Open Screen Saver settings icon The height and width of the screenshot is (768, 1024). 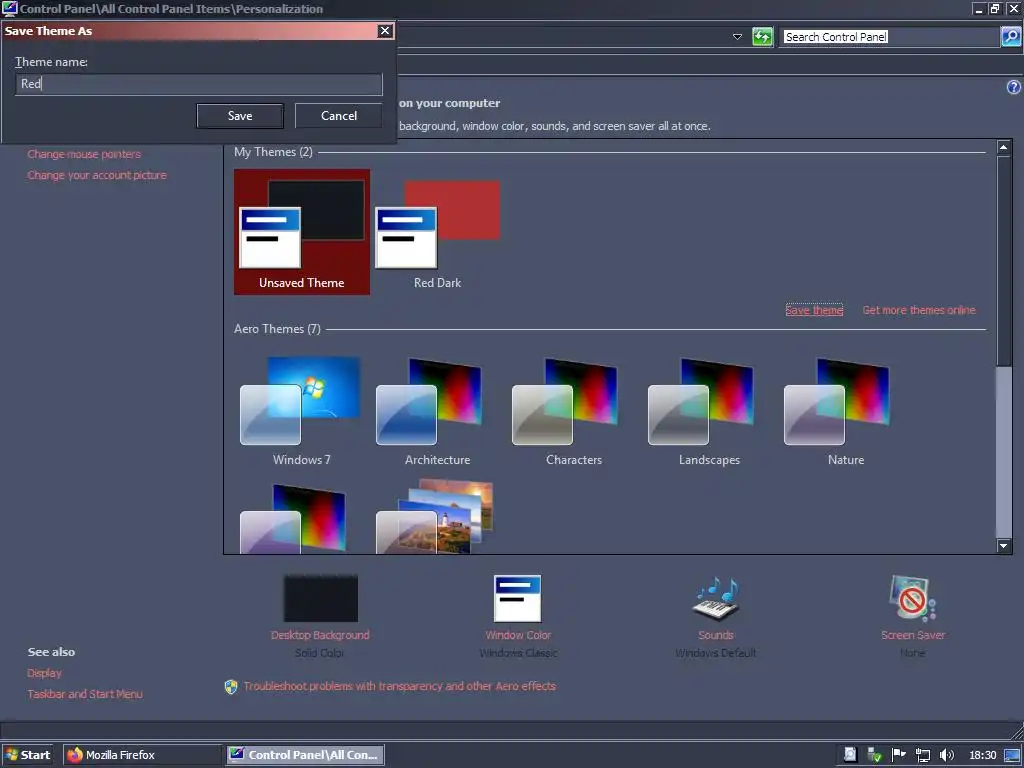[912, 598]
